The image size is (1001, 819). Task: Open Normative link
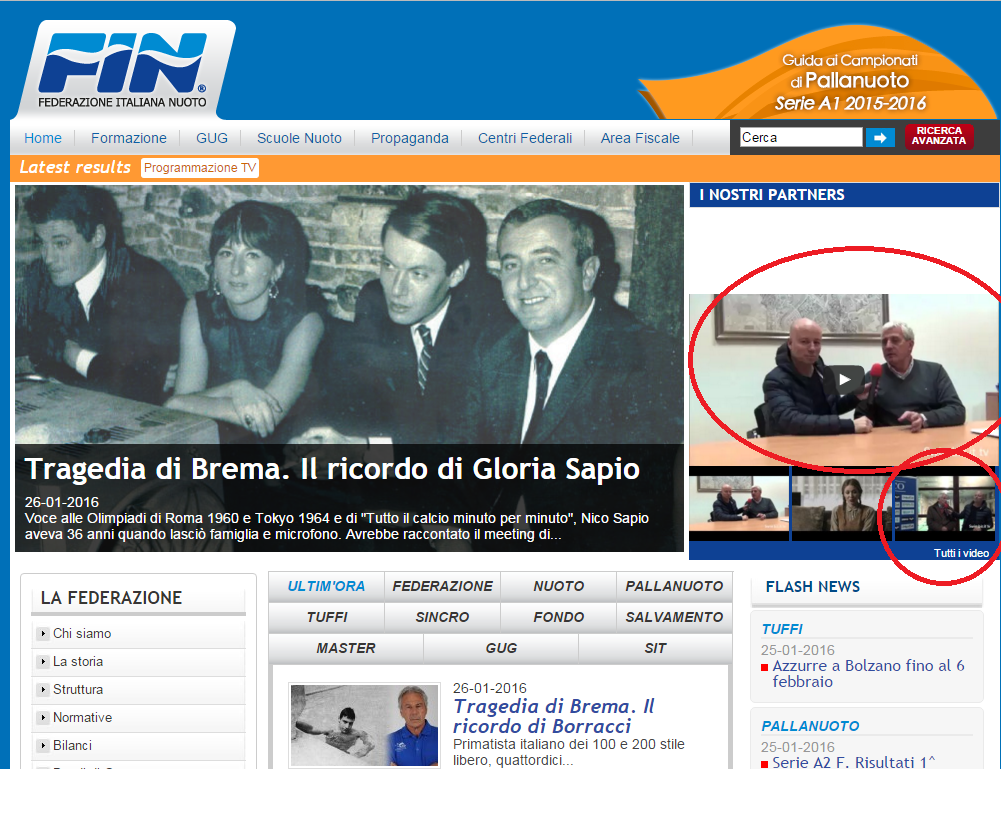click(x=82, y=718)
